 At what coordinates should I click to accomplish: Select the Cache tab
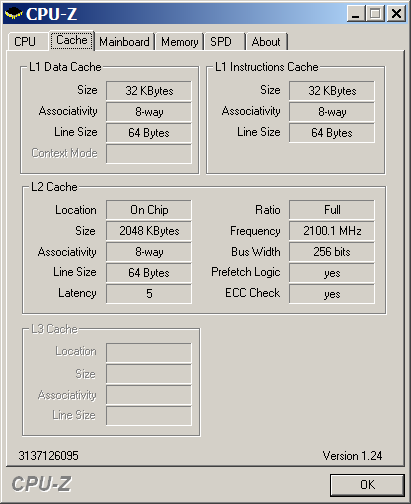72,40
